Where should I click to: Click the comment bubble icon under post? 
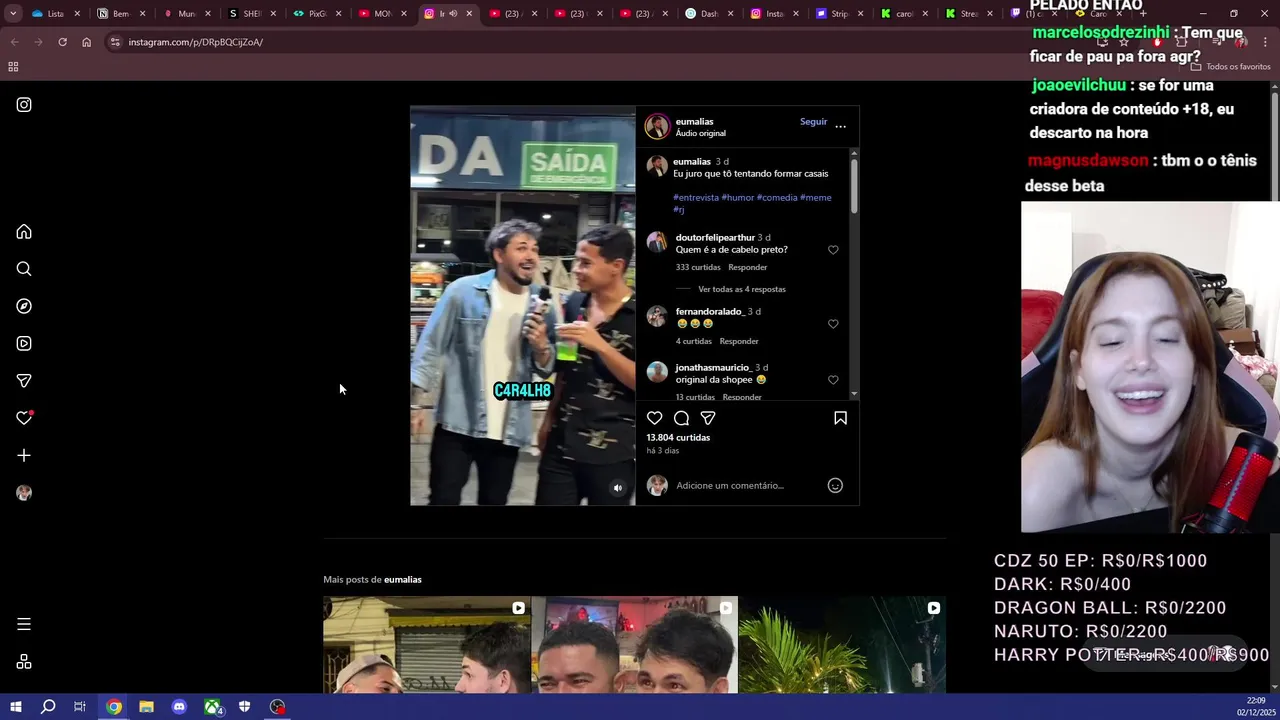tap(681, 418)
